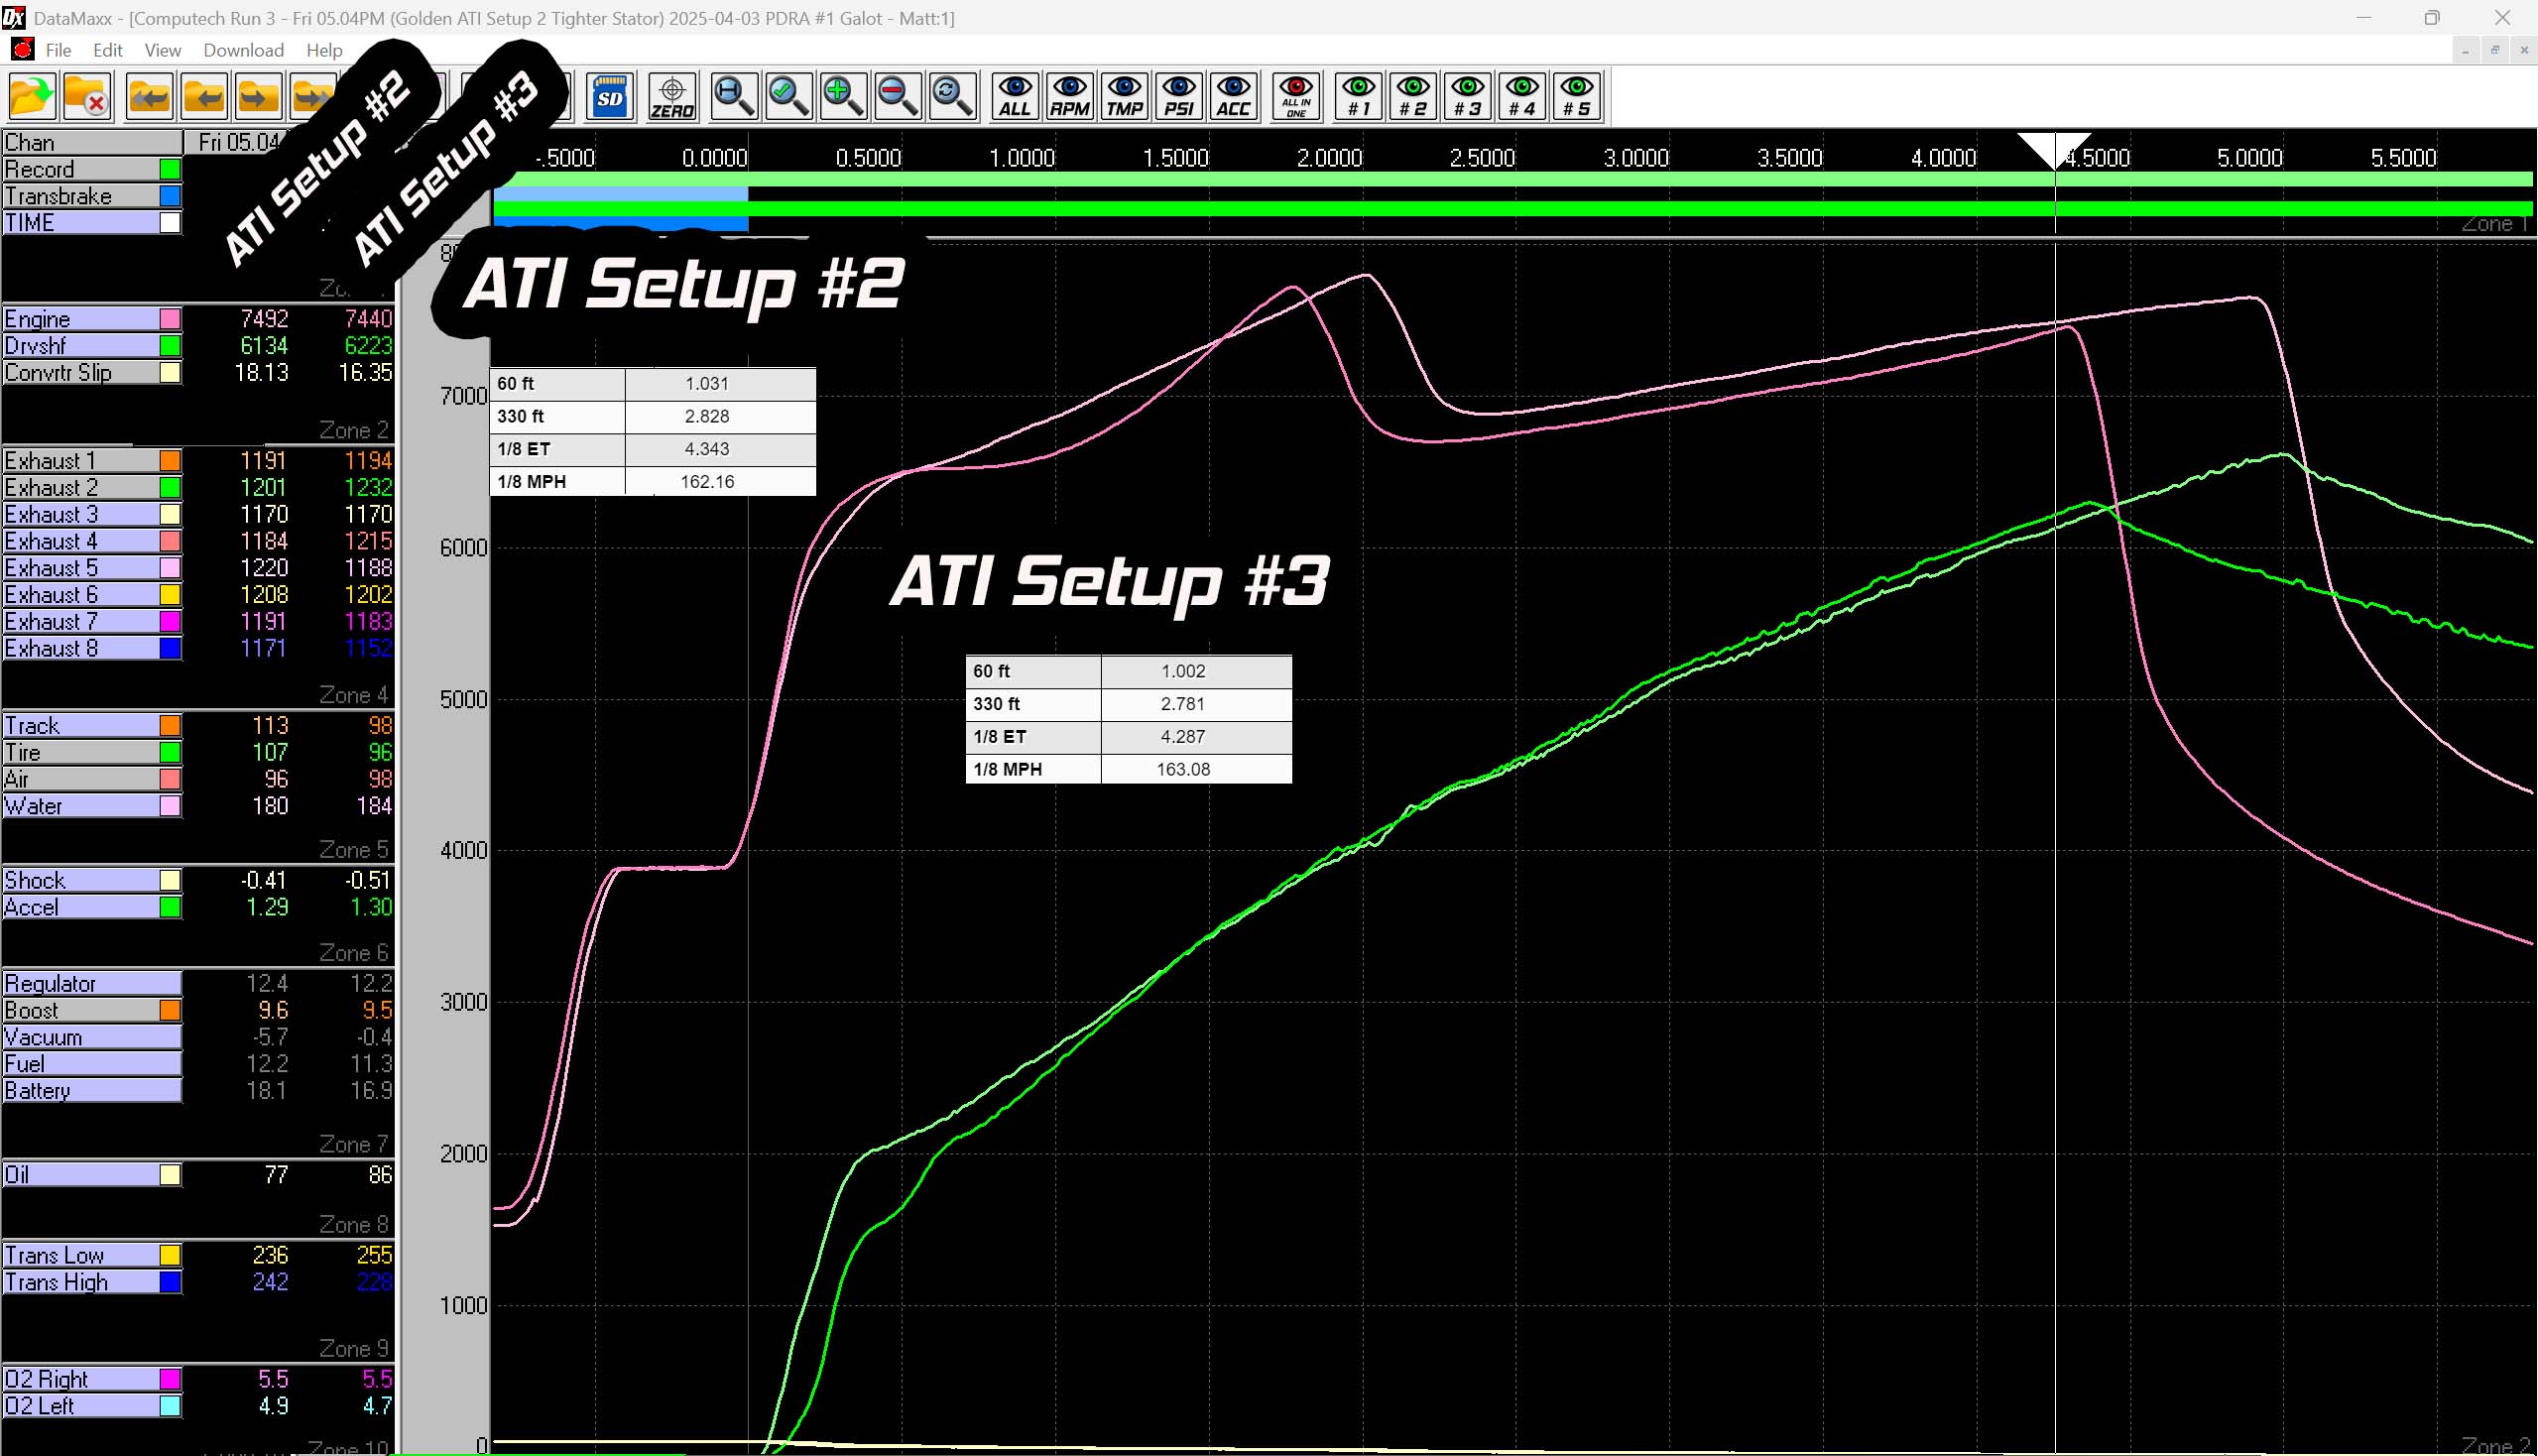
Task: Select the Exhaust 4 channel button
Action: point(92,541)
